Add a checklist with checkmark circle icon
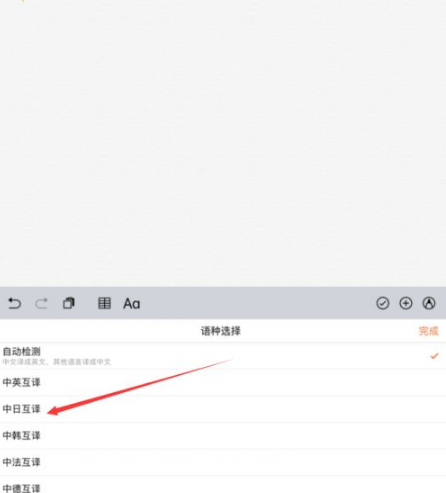The height and width of the screenshot is (493, 446). [x=383, y=303]
